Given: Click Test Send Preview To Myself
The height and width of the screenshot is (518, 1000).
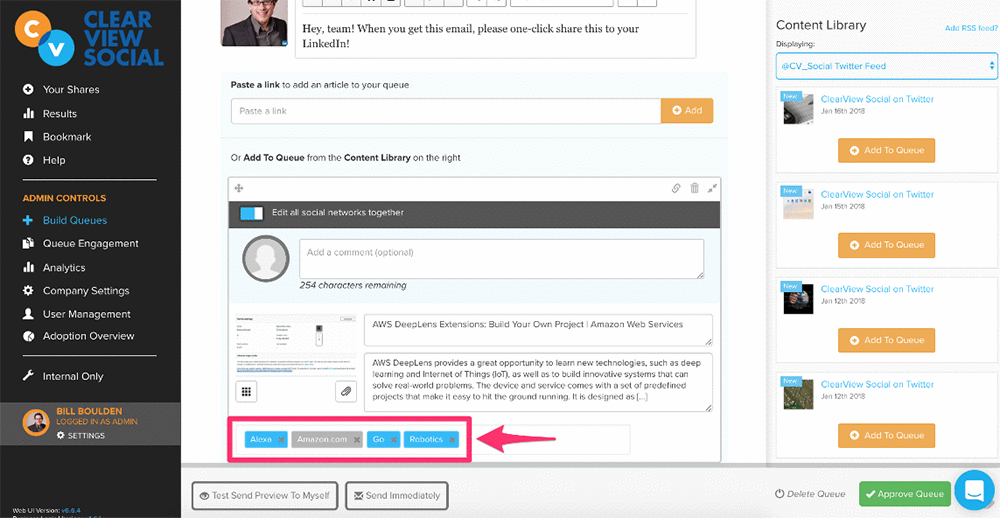Looking at the screenshot, I should (264, 495).
